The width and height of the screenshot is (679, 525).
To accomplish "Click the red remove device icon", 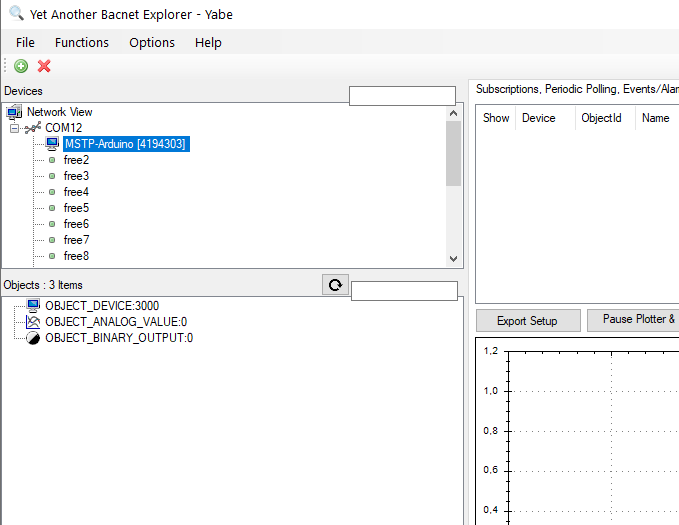I will tap(44, 66).
